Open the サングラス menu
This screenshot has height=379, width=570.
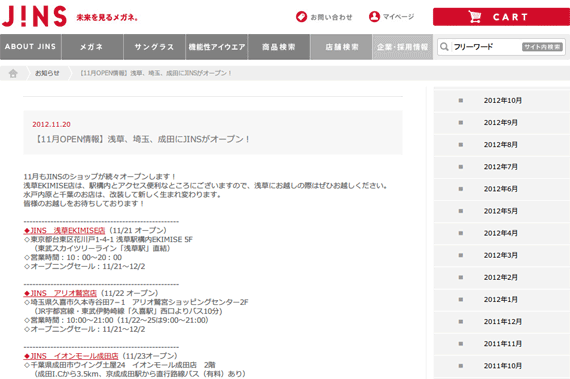pyautogui.click(x=154, y=47)
